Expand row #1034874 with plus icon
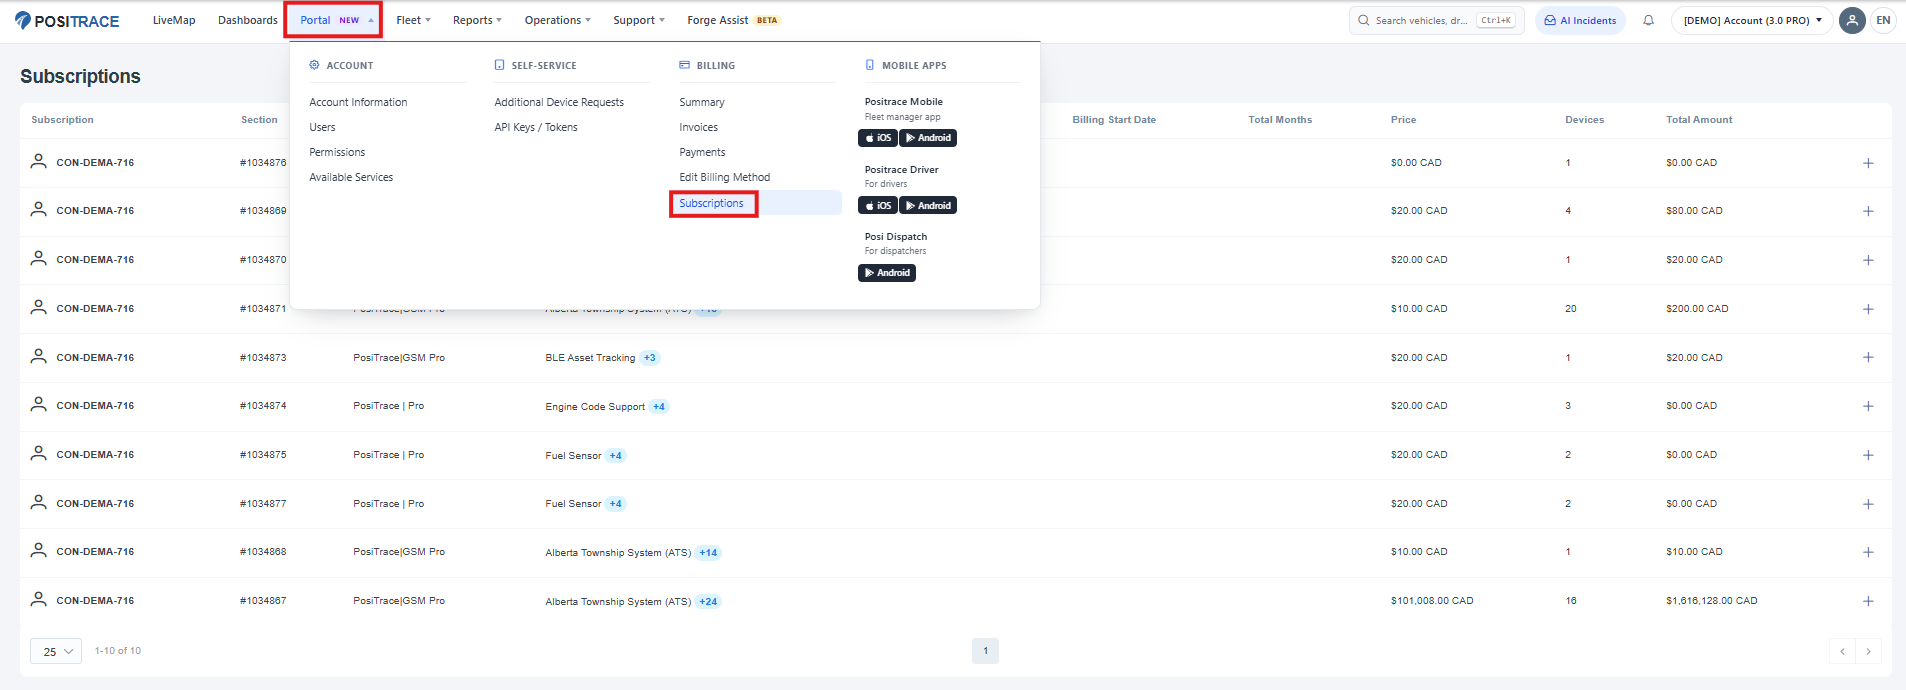 click(1868, 406)
